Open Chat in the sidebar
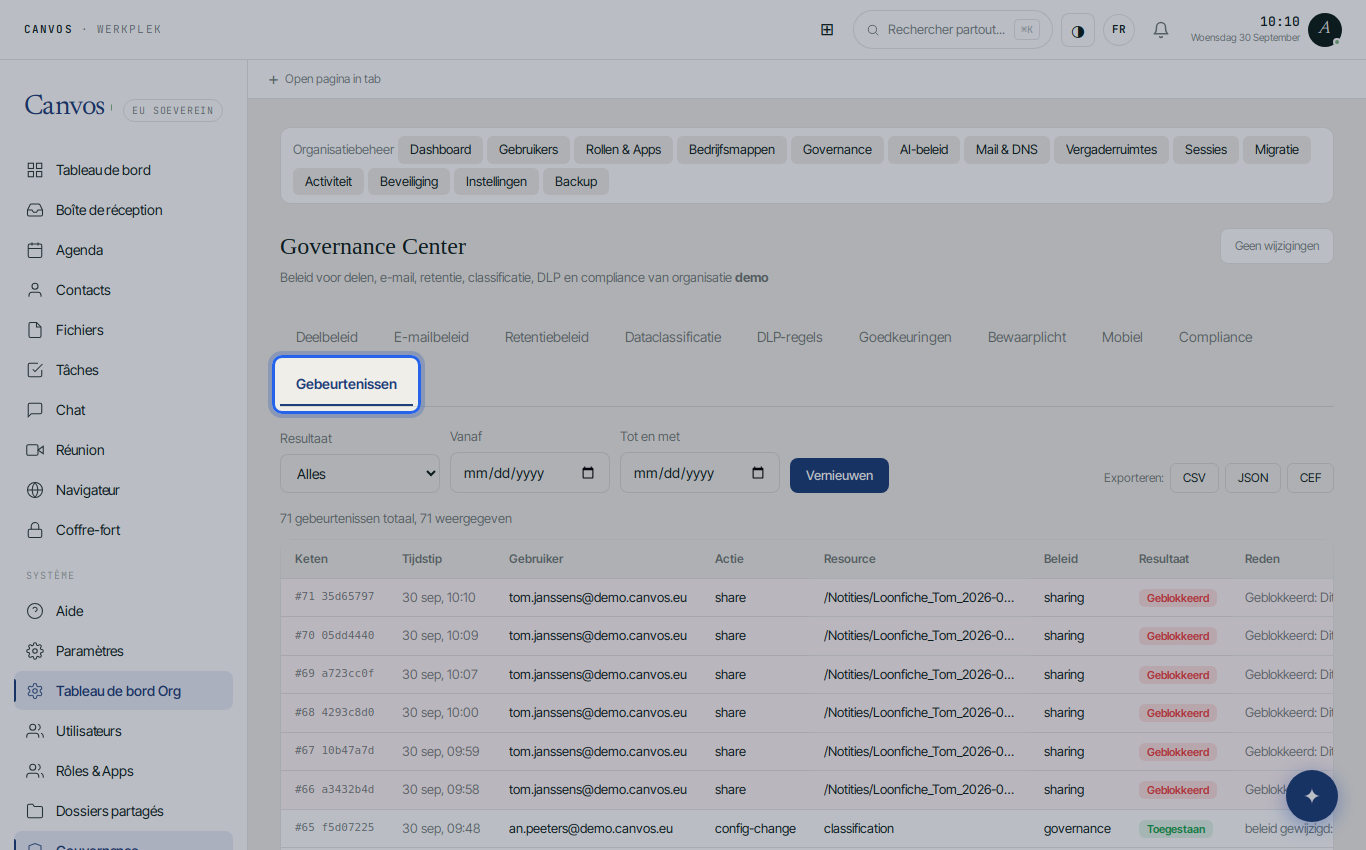This screenshot has height=850, width=1366. pos(124,410)
